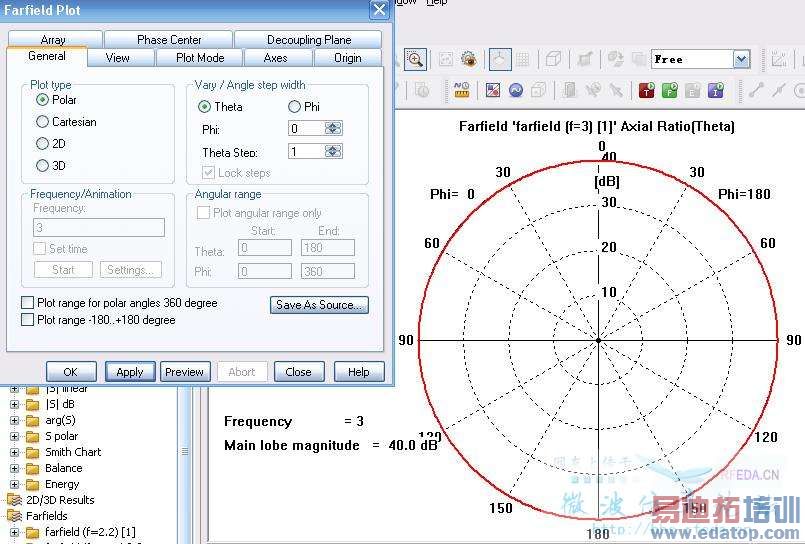Select the Farfields tree item
The height and width of the screenshot is (544, 805).
tap(47, 516)
